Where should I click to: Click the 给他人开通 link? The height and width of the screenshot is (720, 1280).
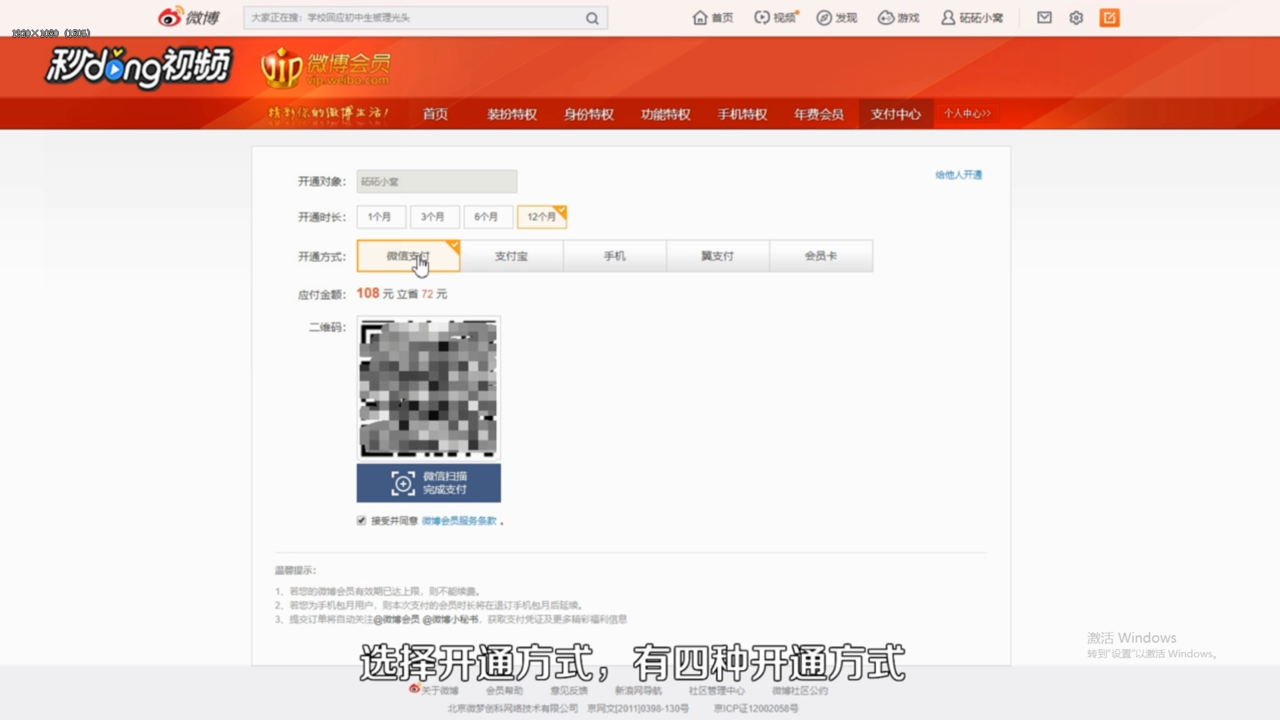click(x=959, y=175)
